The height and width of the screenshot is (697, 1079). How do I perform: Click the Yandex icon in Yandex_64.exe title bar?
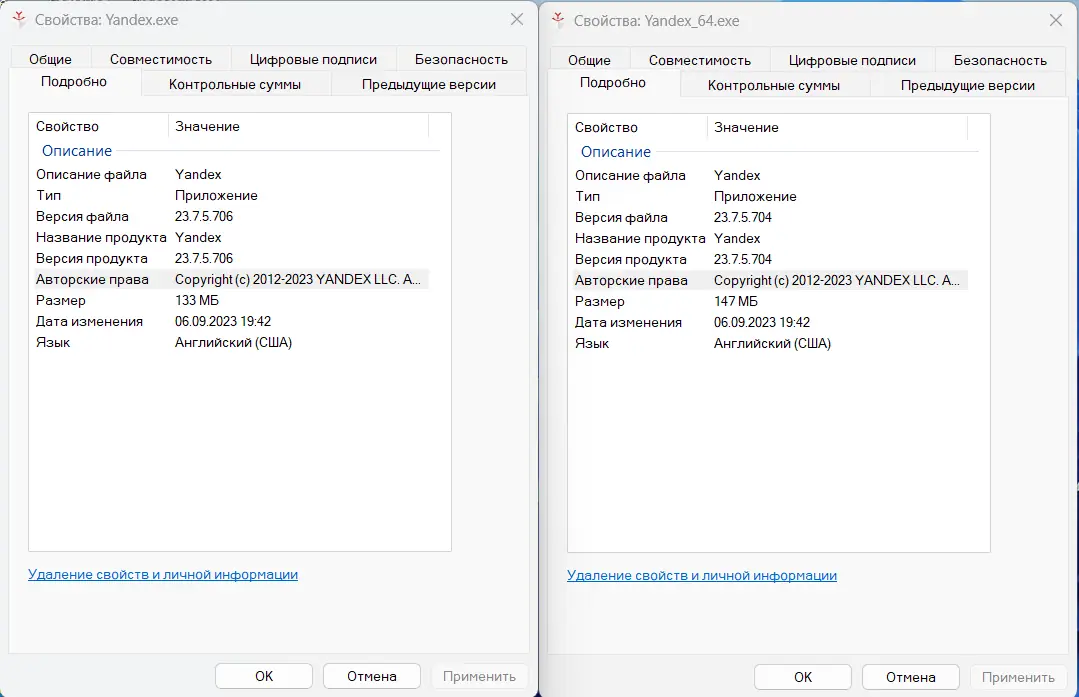coord(557,20)
